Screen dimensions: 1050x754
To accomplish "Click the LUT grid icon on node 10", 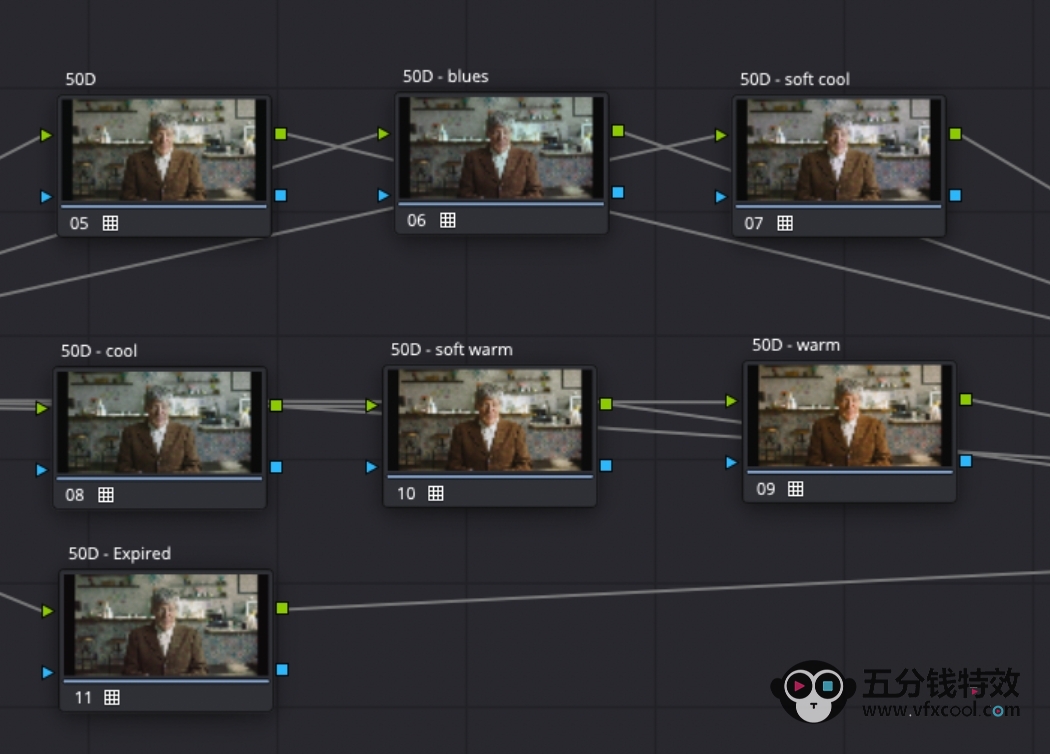I will (x=436, y=494).
